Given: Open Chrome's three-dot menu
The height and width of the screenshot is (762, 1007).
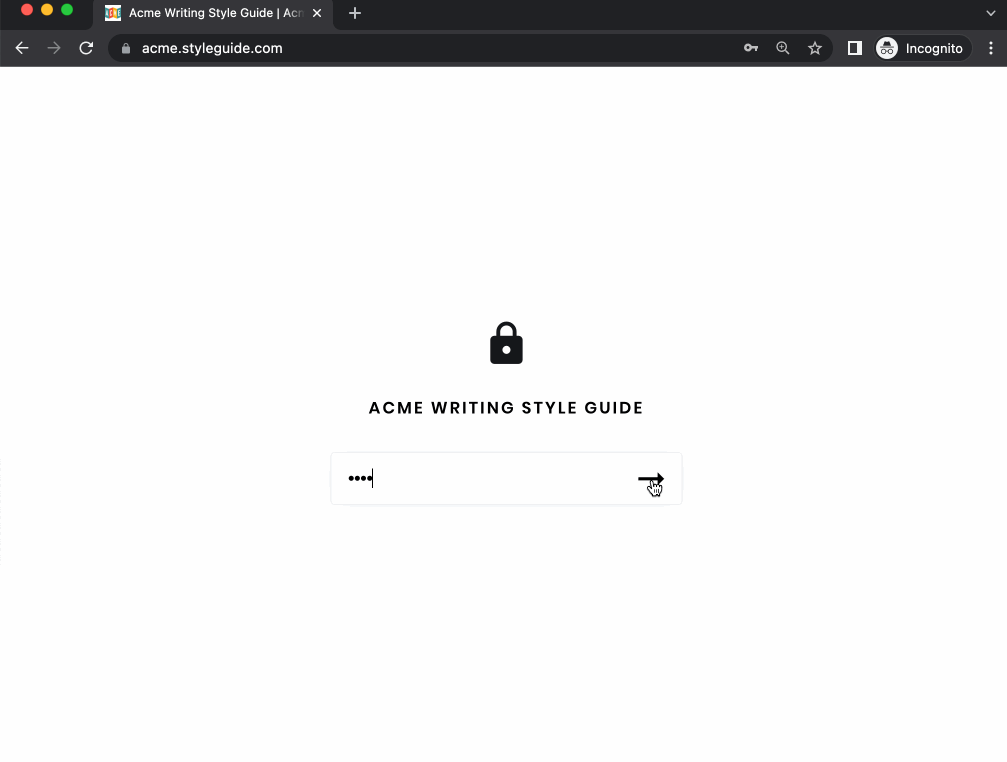Looking at the screenshot, I should [x=991, y=48].
